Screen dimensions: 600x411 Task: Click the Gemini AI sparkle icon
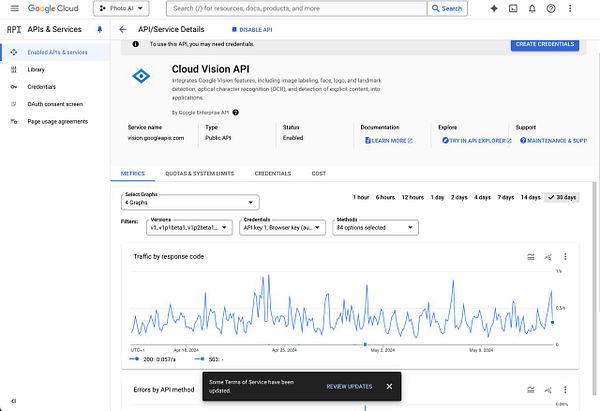493,8
